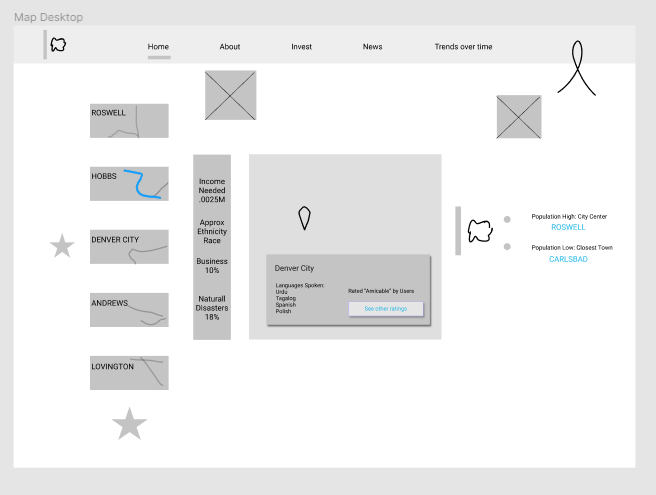
Task: Click the Polish language entry
Action: click(283, 311)
